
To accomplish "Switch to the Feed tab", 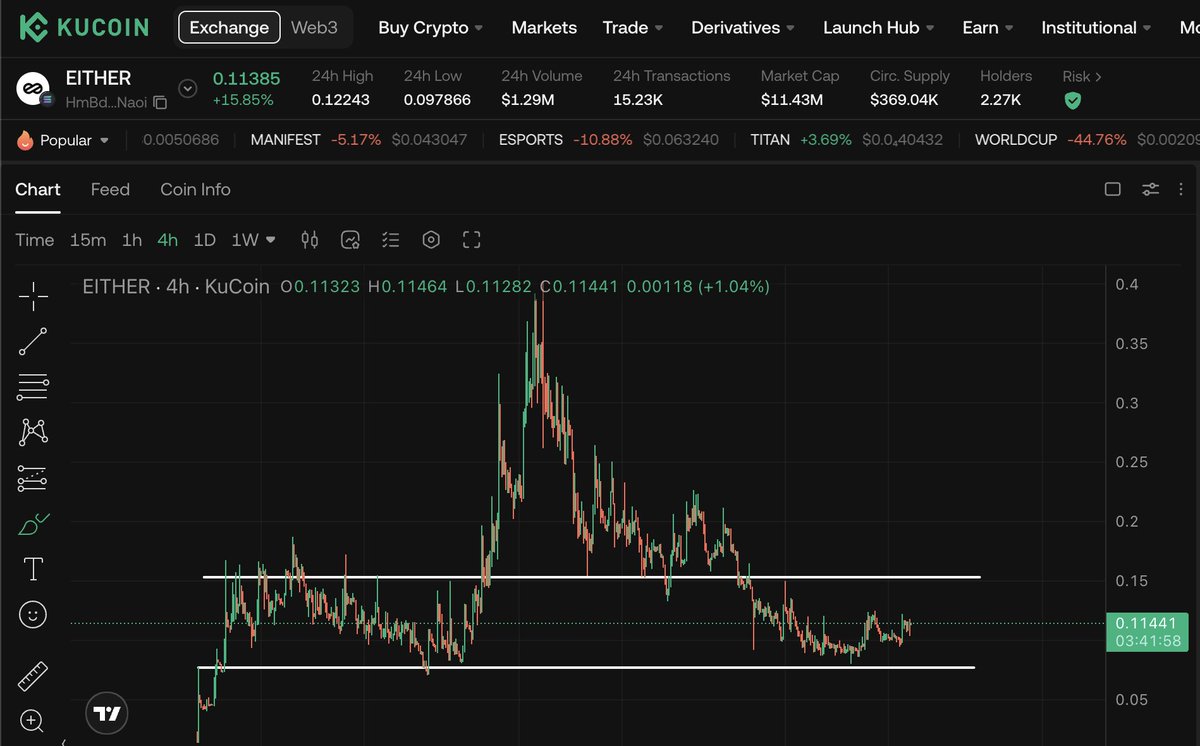I will (110, 189).
